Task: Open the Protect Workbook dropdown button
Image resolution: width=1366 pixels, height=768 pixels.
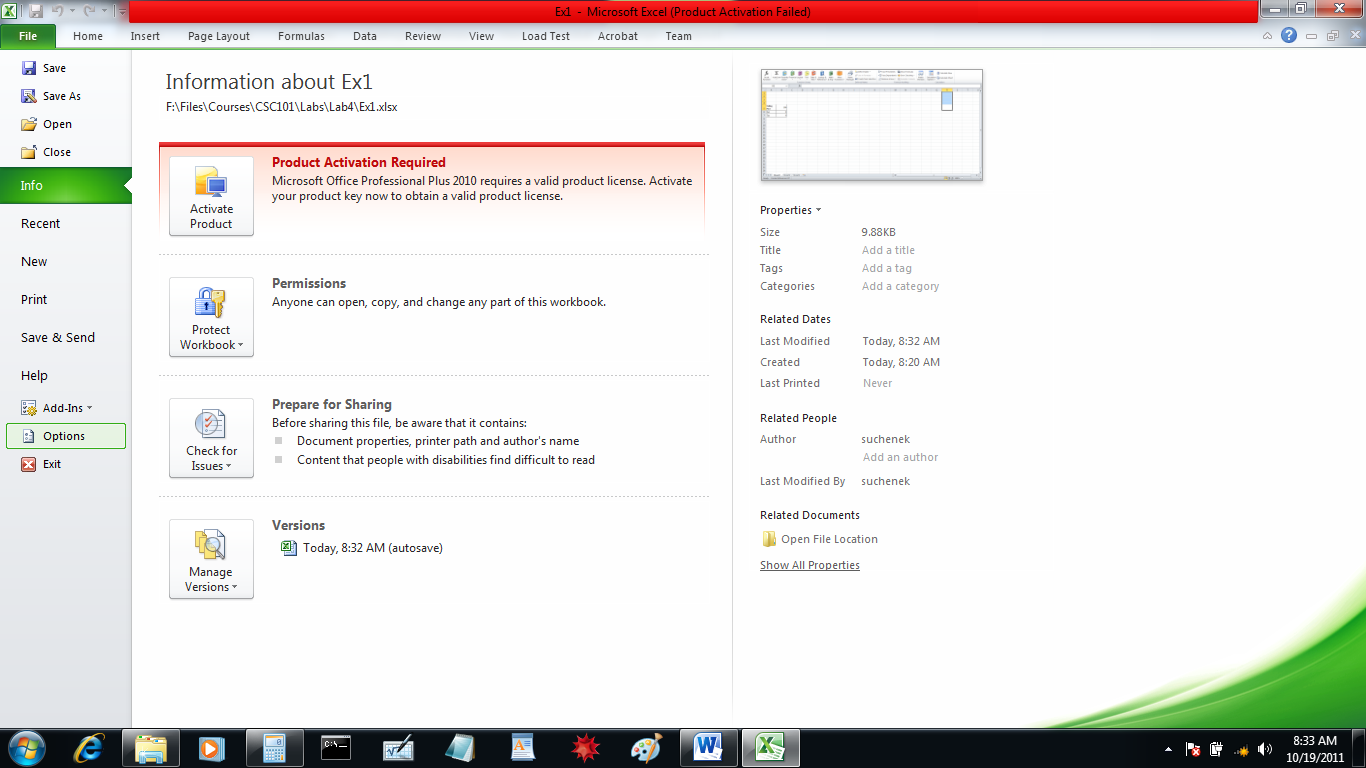Action: (211, 317)
